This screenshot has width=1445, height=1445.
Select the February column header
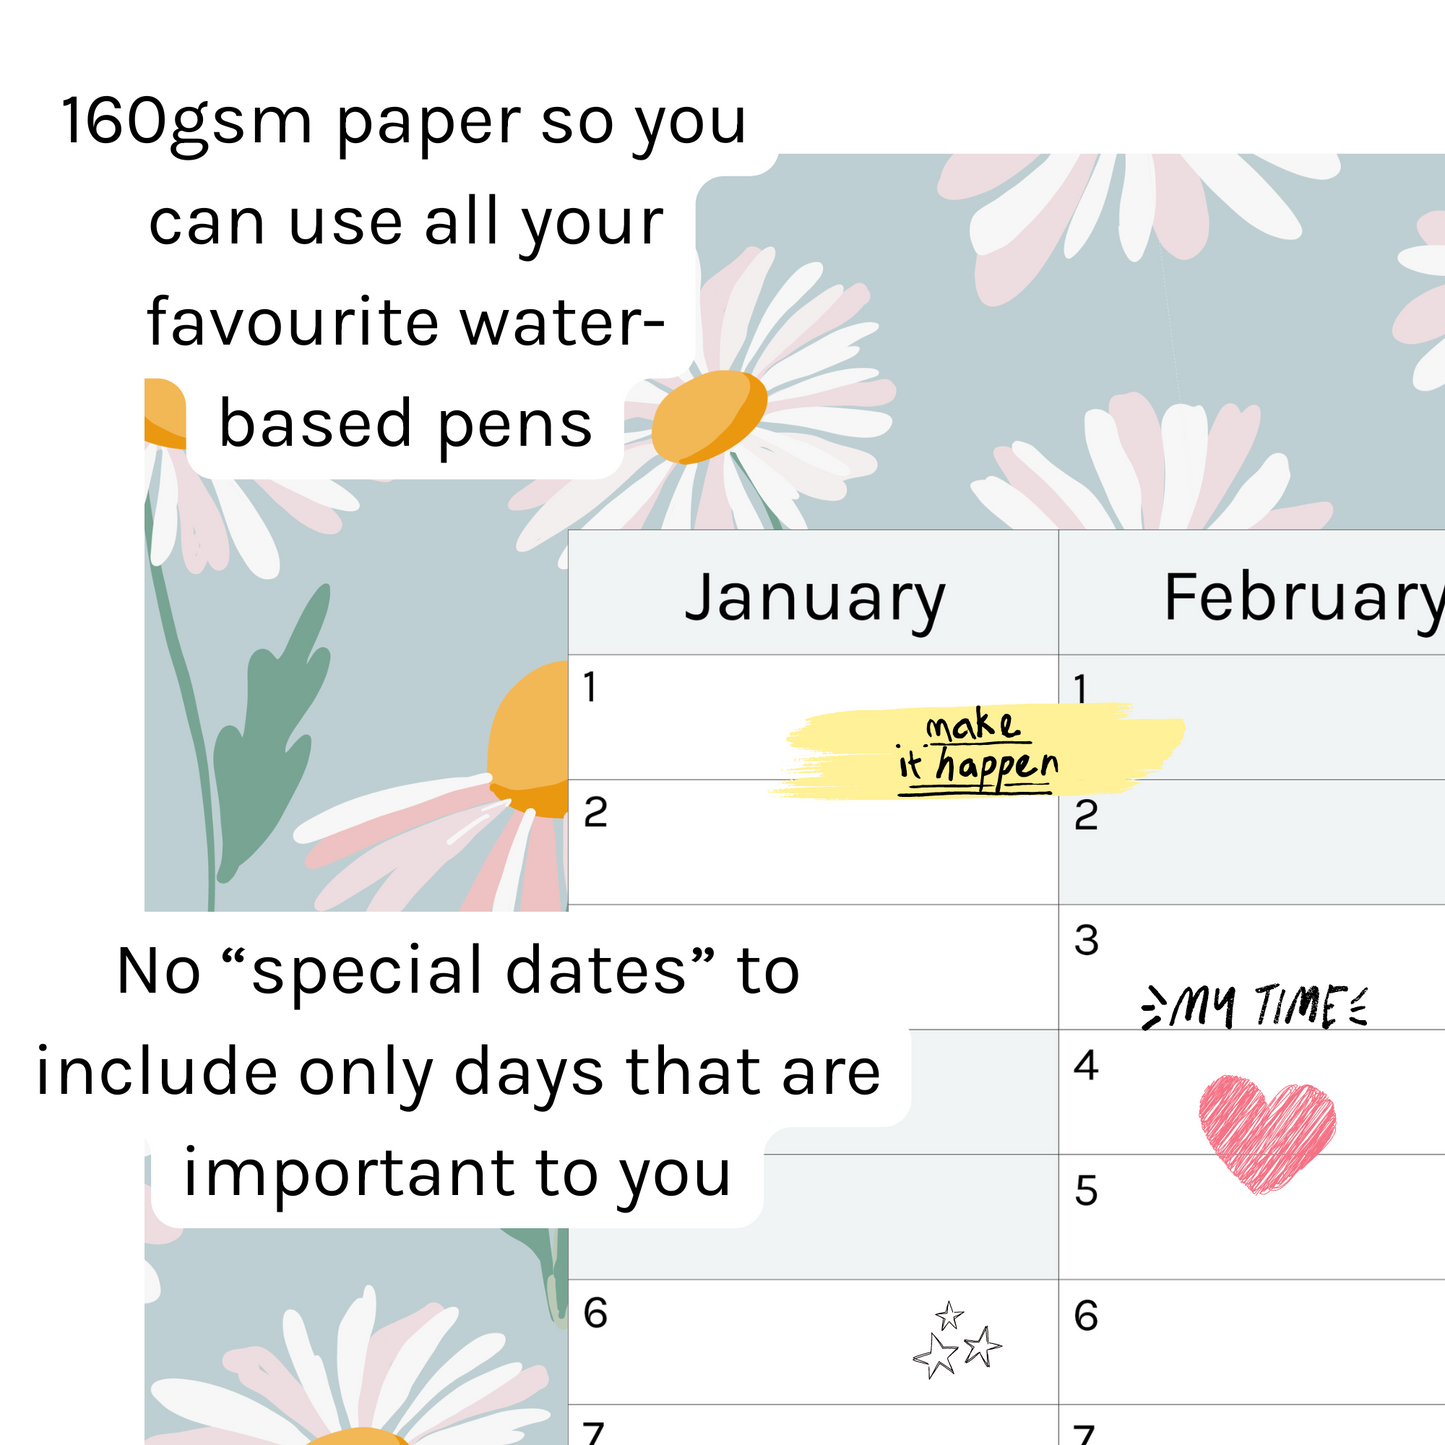tap(1251, 595)
